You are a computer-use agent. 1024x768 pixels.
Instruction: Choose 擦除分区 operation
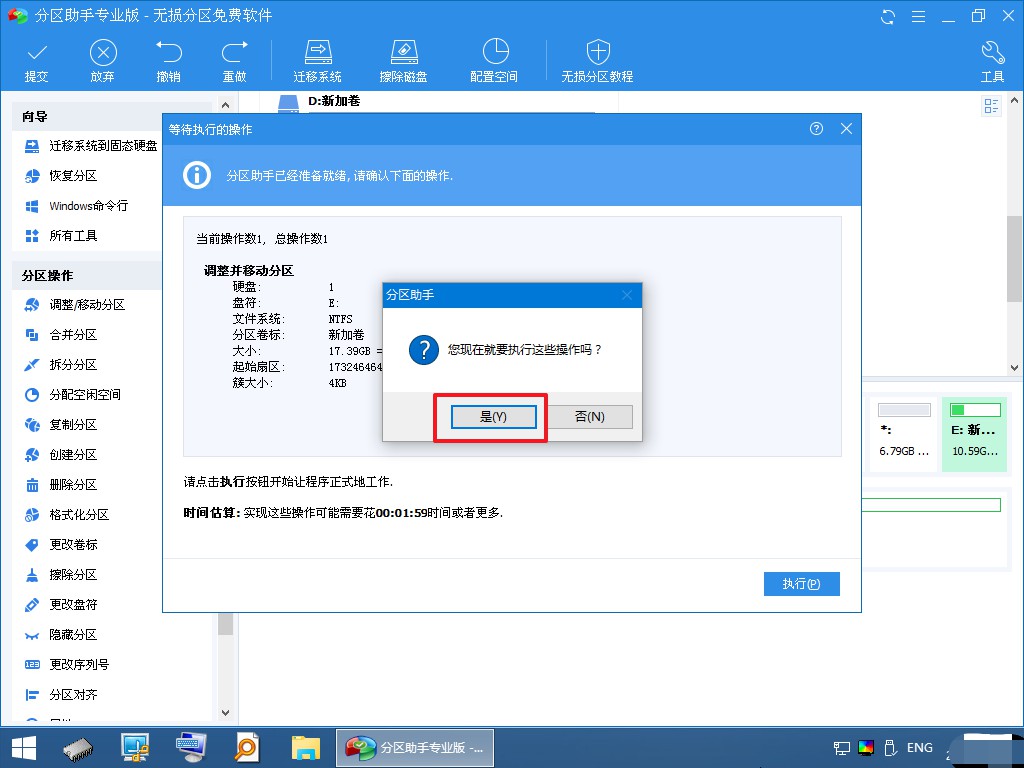(61, 575)
